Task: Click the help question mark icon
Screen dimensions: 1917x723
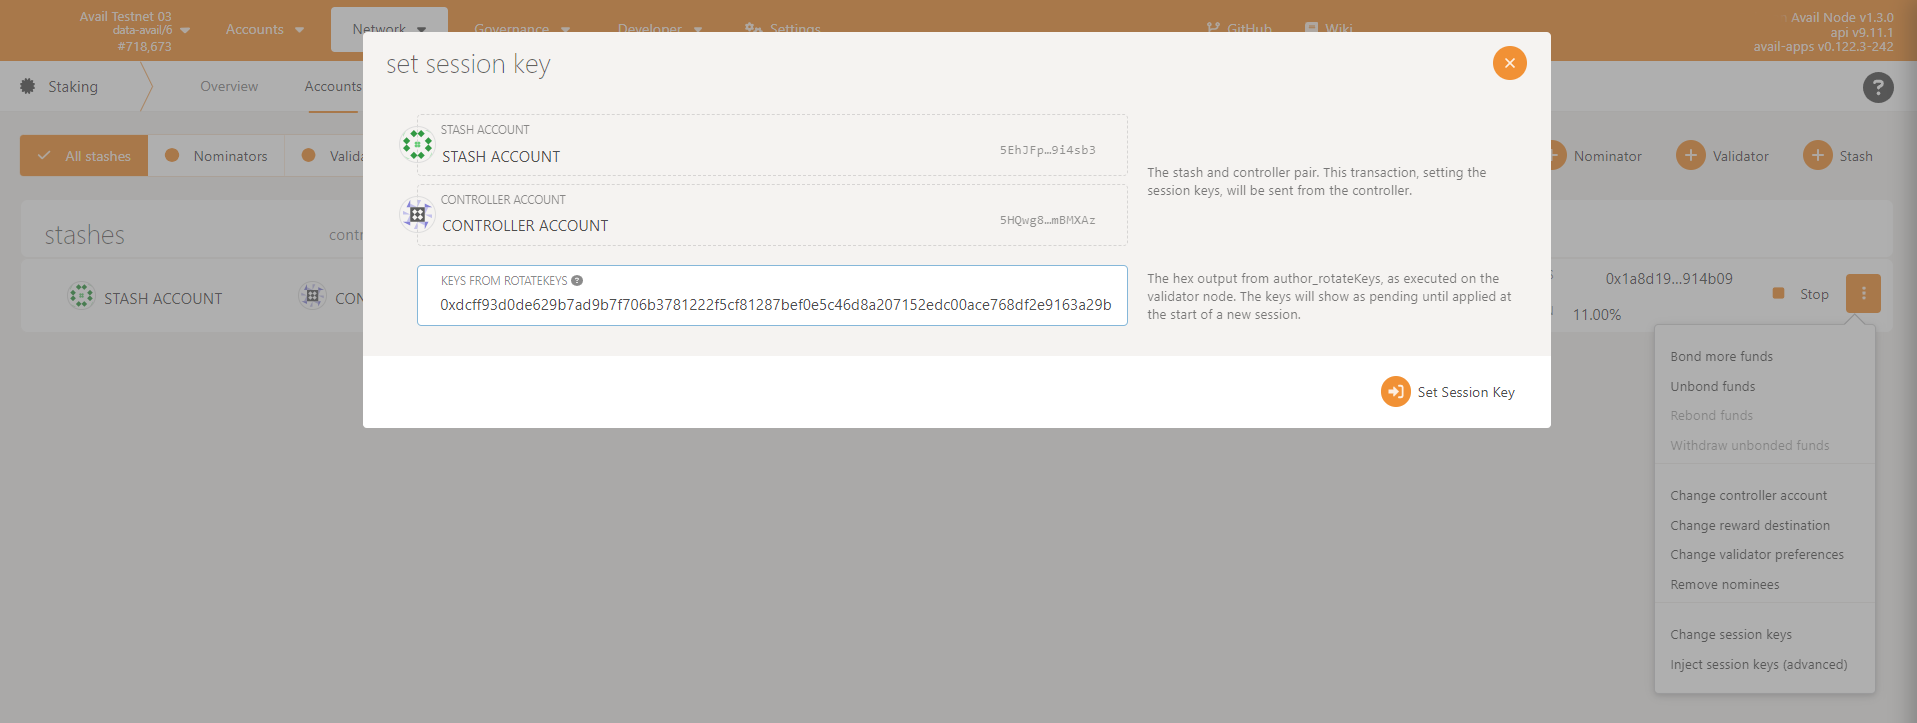Action: coord(1877,88)
